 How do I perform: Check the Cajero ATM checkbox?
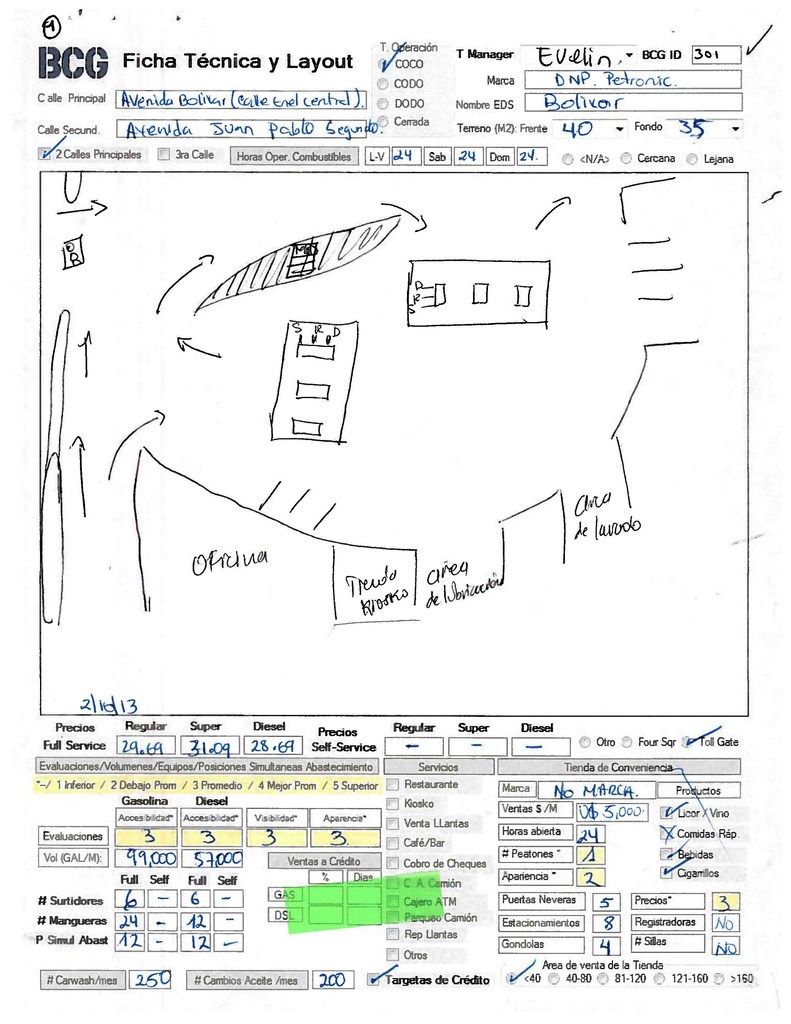coord(393,902)
